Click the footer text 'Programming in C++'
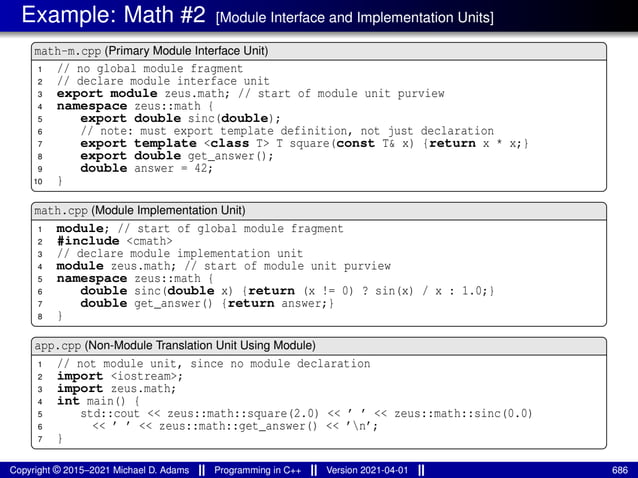This screenshot has width=638, height=478. [258, 471]
